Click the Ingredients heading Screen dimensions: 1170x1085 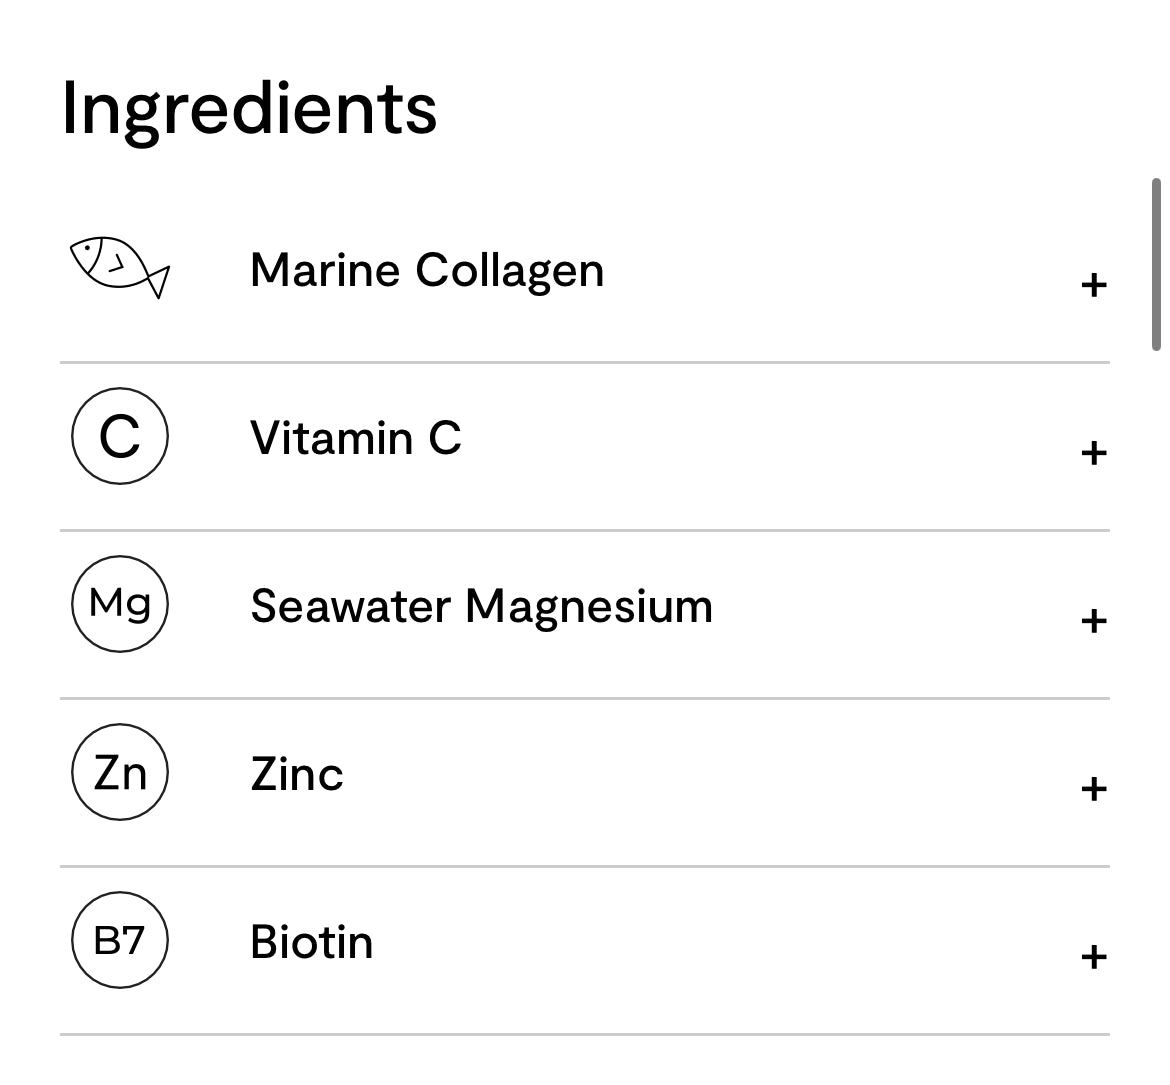coord(249,108)
